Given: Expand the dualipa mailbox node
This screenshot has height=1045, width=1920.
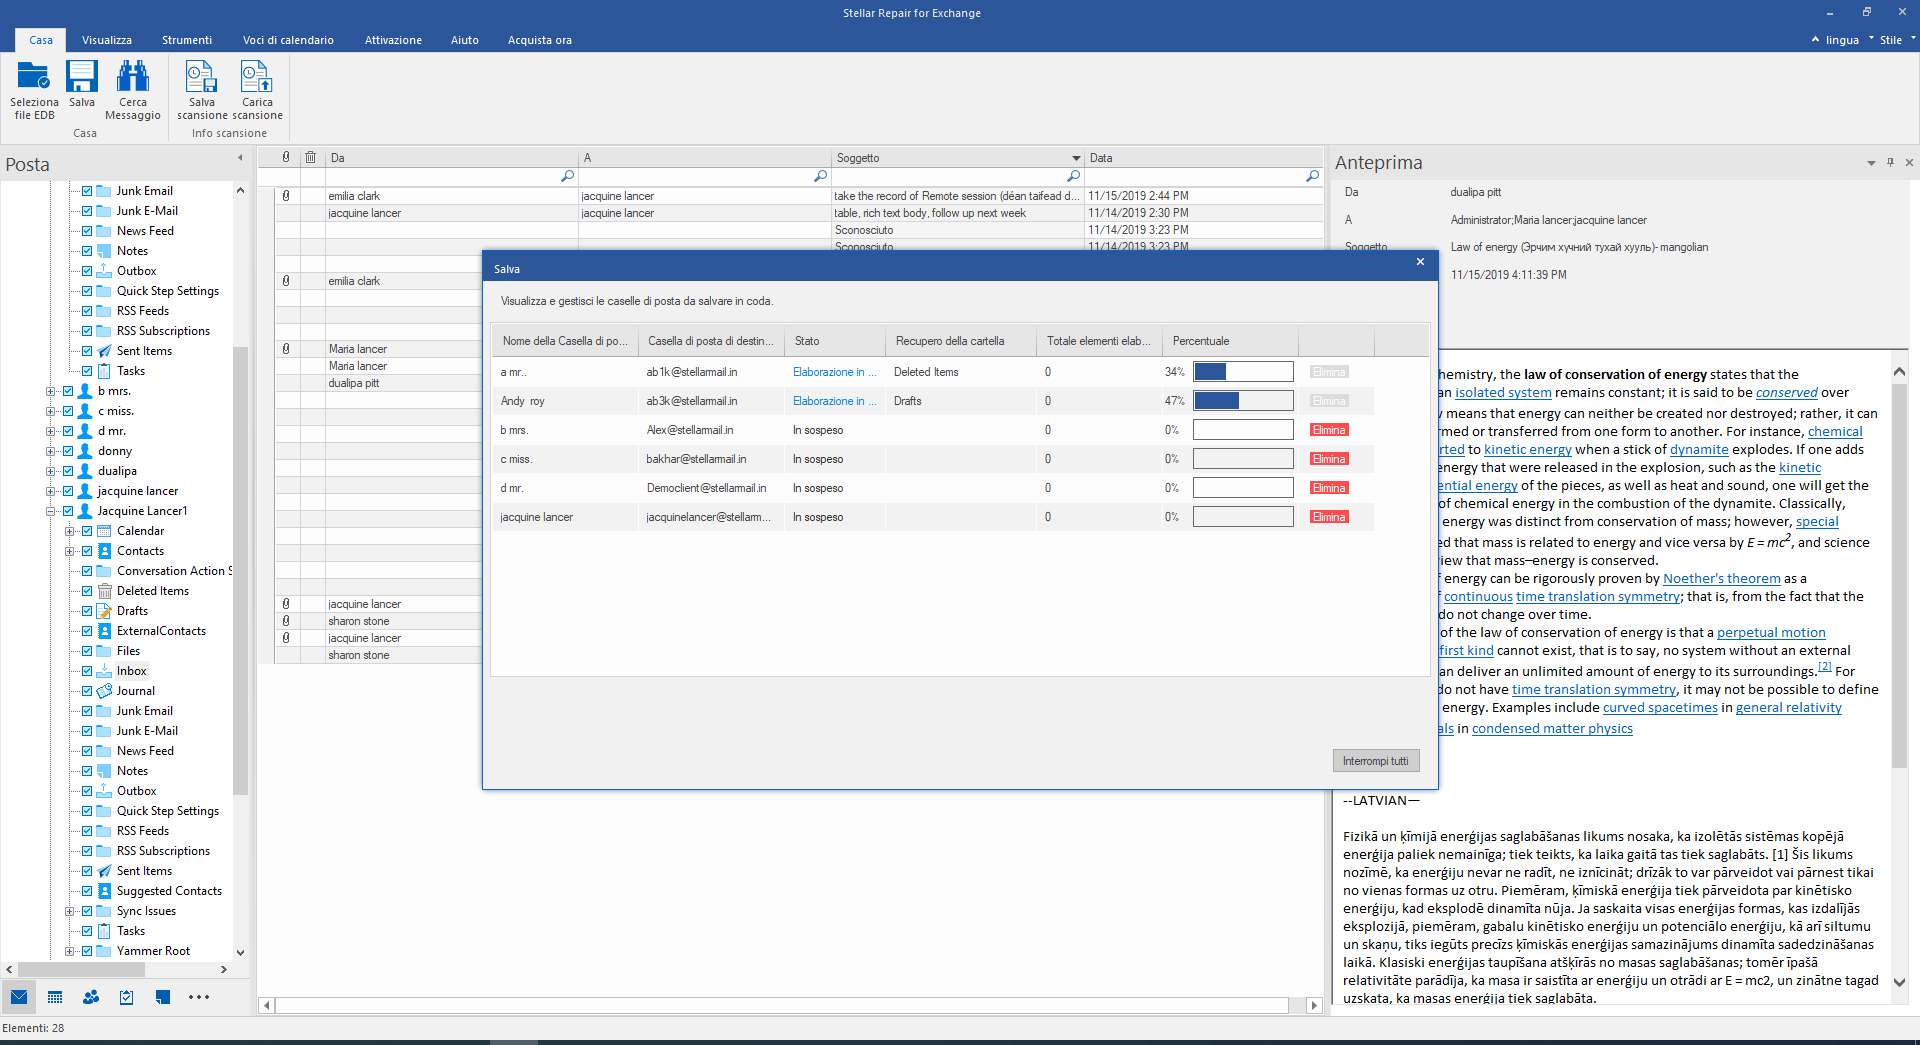Looking at the screenshot, I should click(x=50, y=471).
